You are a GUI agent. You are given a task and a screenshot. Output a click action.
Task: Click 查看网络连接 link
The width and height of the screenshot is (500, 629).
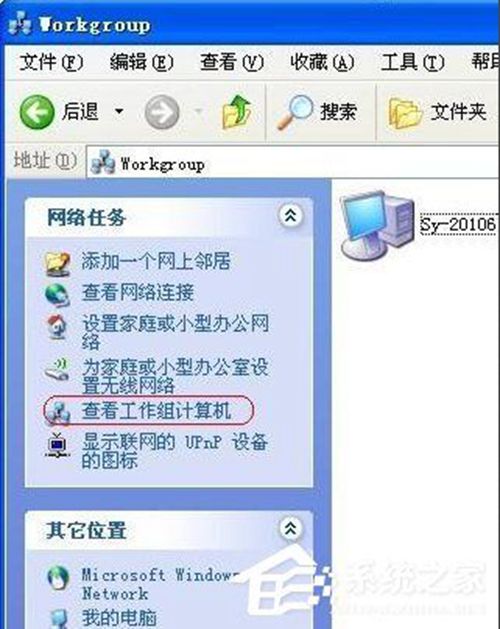pos(138,292)
